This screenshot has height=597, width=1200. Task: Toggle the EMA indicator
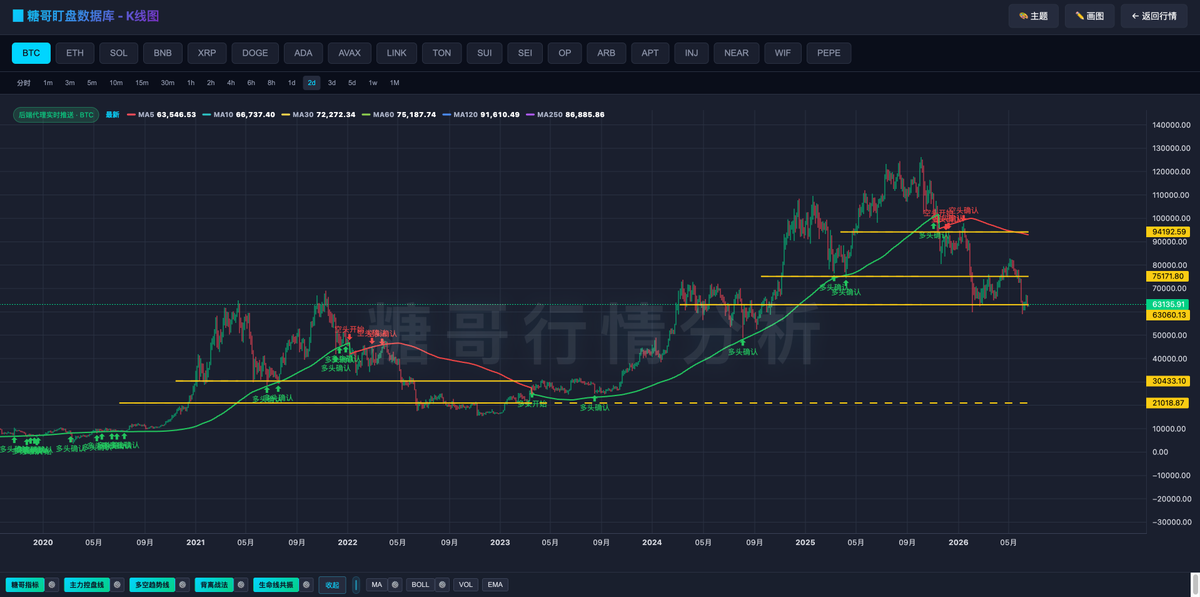(495, 585)
